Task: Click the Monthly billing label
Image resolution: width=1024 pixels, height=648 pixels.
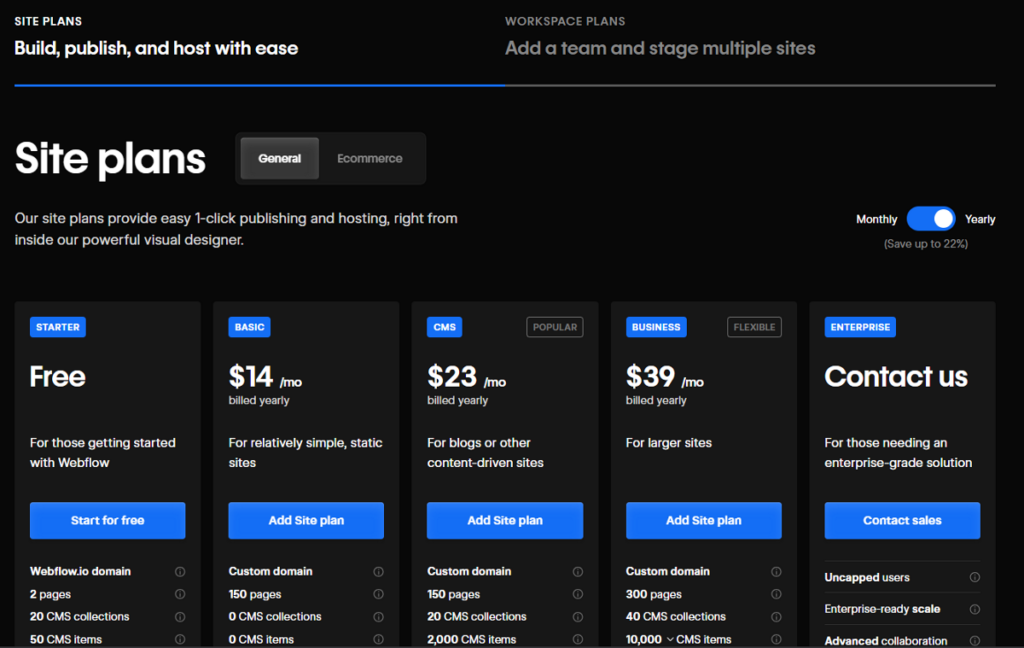Action: (876, 219)
